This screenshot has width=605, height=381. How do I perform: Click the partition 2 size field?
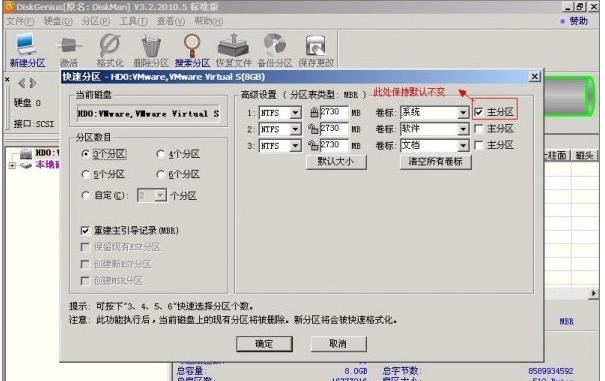[334, 129]
